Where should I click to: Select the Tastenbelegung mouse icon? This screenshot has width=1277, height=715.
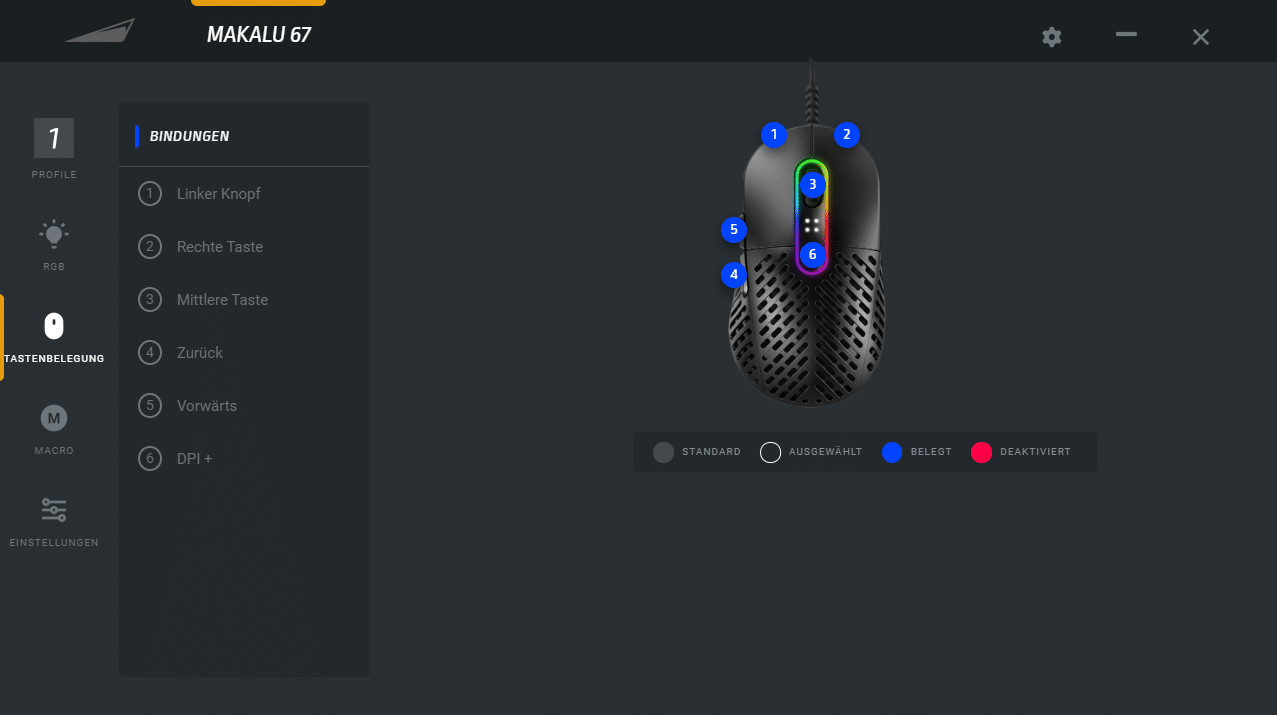(x=54, y=326)
